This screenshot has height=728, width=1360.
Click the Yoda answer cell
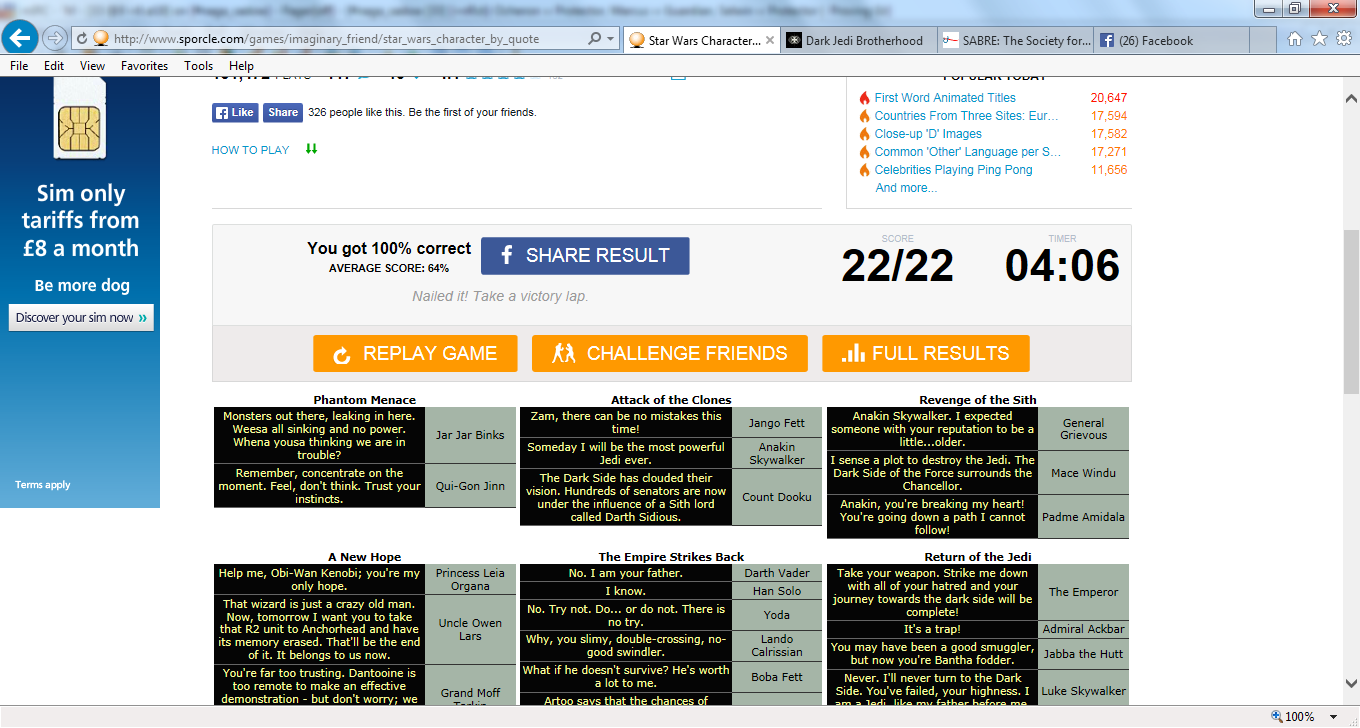(777, 615)
